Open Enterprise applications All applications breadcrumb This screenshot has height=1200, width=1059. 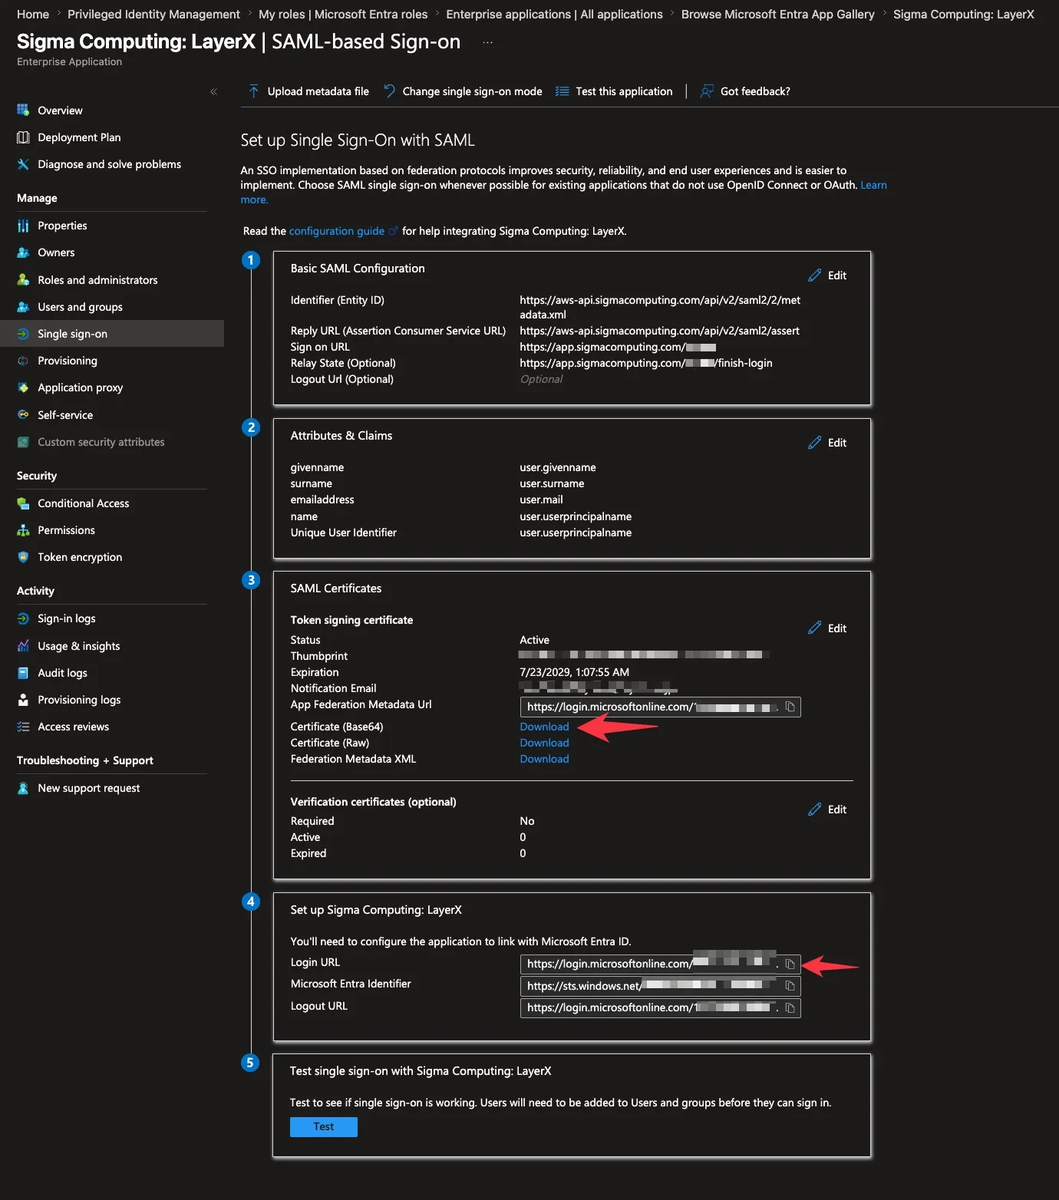[554, 14]
